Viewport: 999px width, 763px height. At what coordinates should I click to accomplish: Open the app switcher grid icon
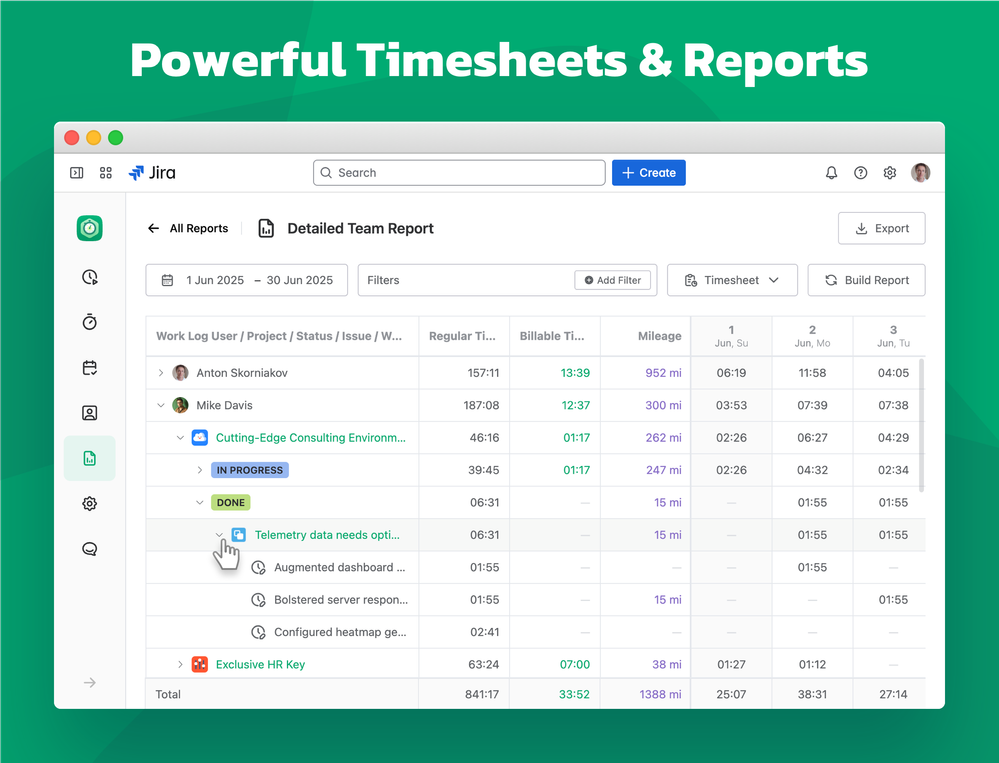click(x=106, y=173)
